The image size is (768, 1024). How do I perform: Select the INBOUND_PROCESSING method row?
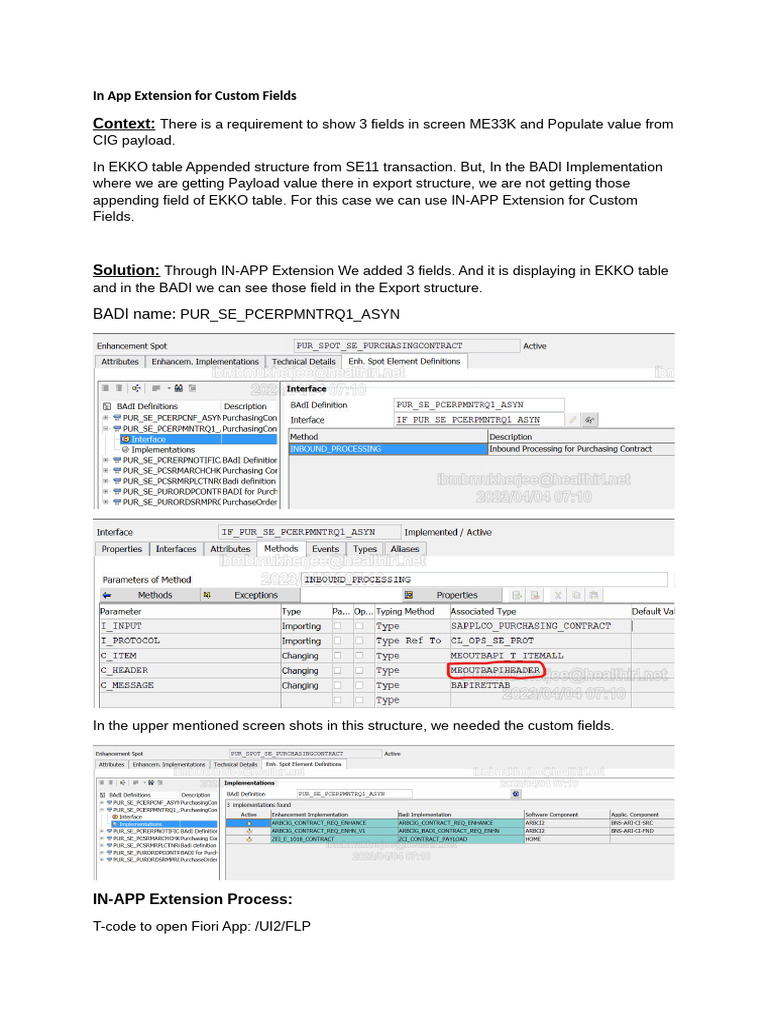pos(388,449)
